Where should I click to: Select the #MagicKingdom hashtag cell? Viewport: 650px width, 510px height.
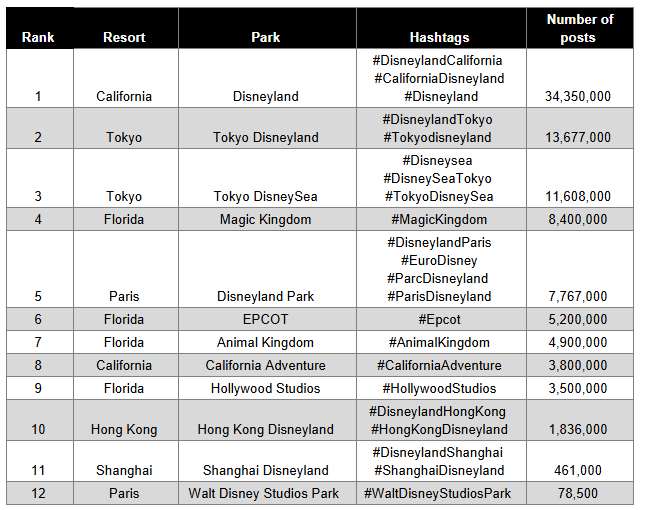point(441,219)
